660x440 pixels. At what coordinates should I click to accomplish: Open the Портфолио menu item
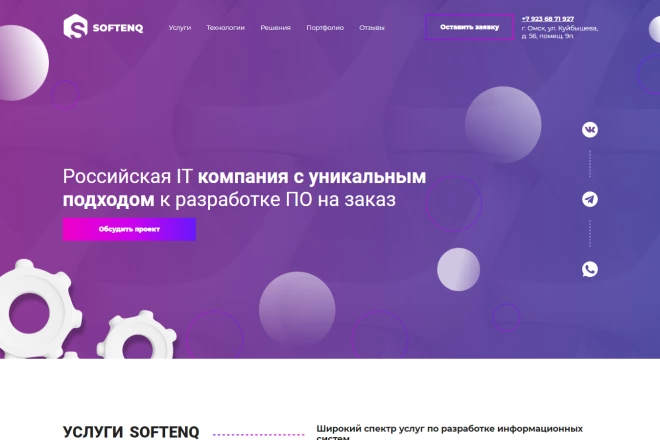point(325,28)
